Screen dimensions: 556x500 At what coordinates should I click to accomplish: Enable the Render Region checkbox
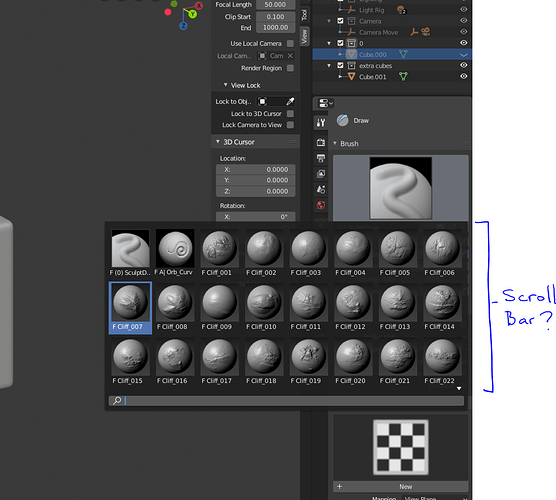pos(290,68)
